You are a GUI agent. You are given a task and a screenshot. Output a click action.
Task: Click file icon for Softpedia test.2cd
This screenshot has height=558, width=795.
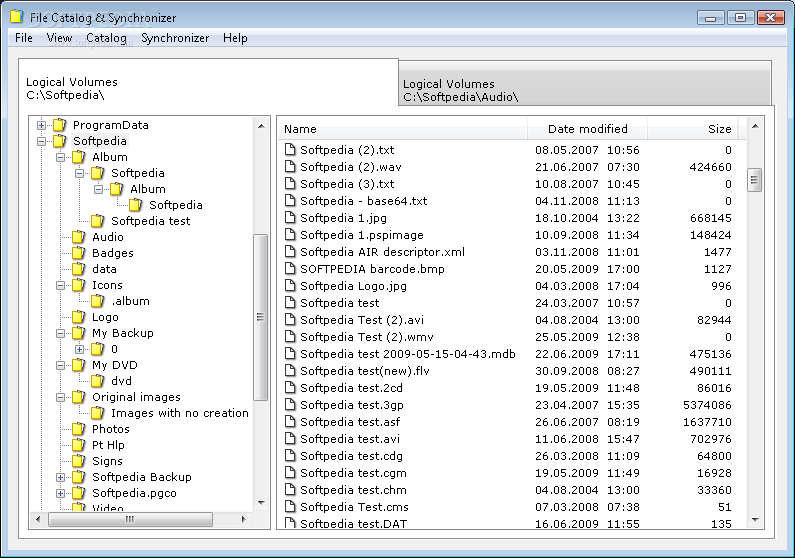click(290, 388)
